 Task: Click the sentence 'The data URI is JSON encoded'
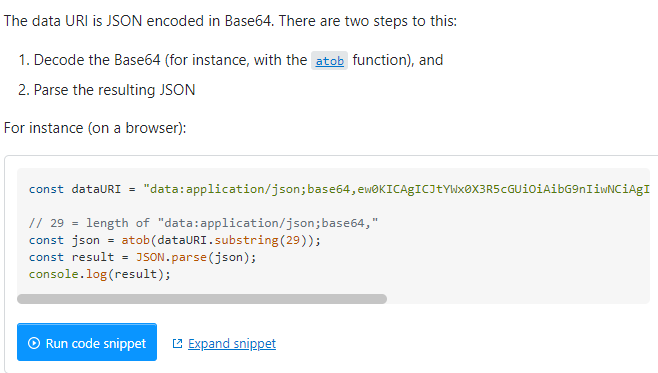click(230, 21)
